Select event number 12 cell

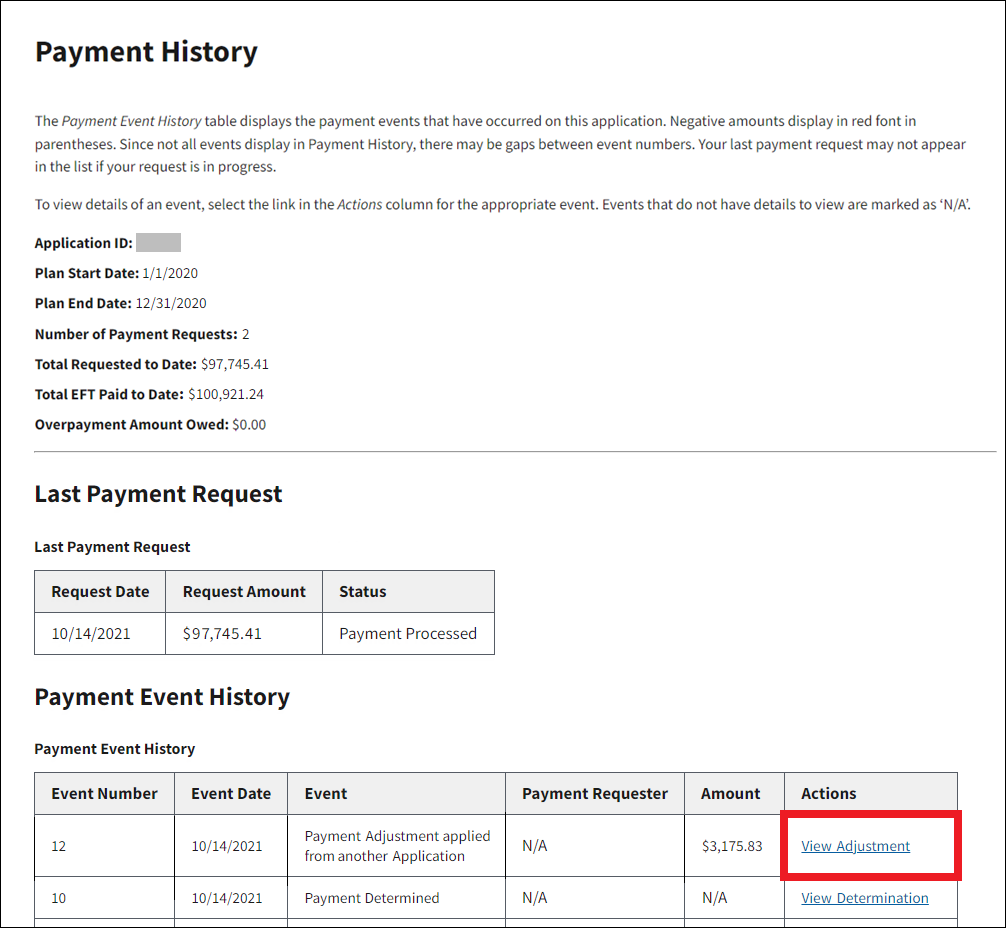click(59, 846)
